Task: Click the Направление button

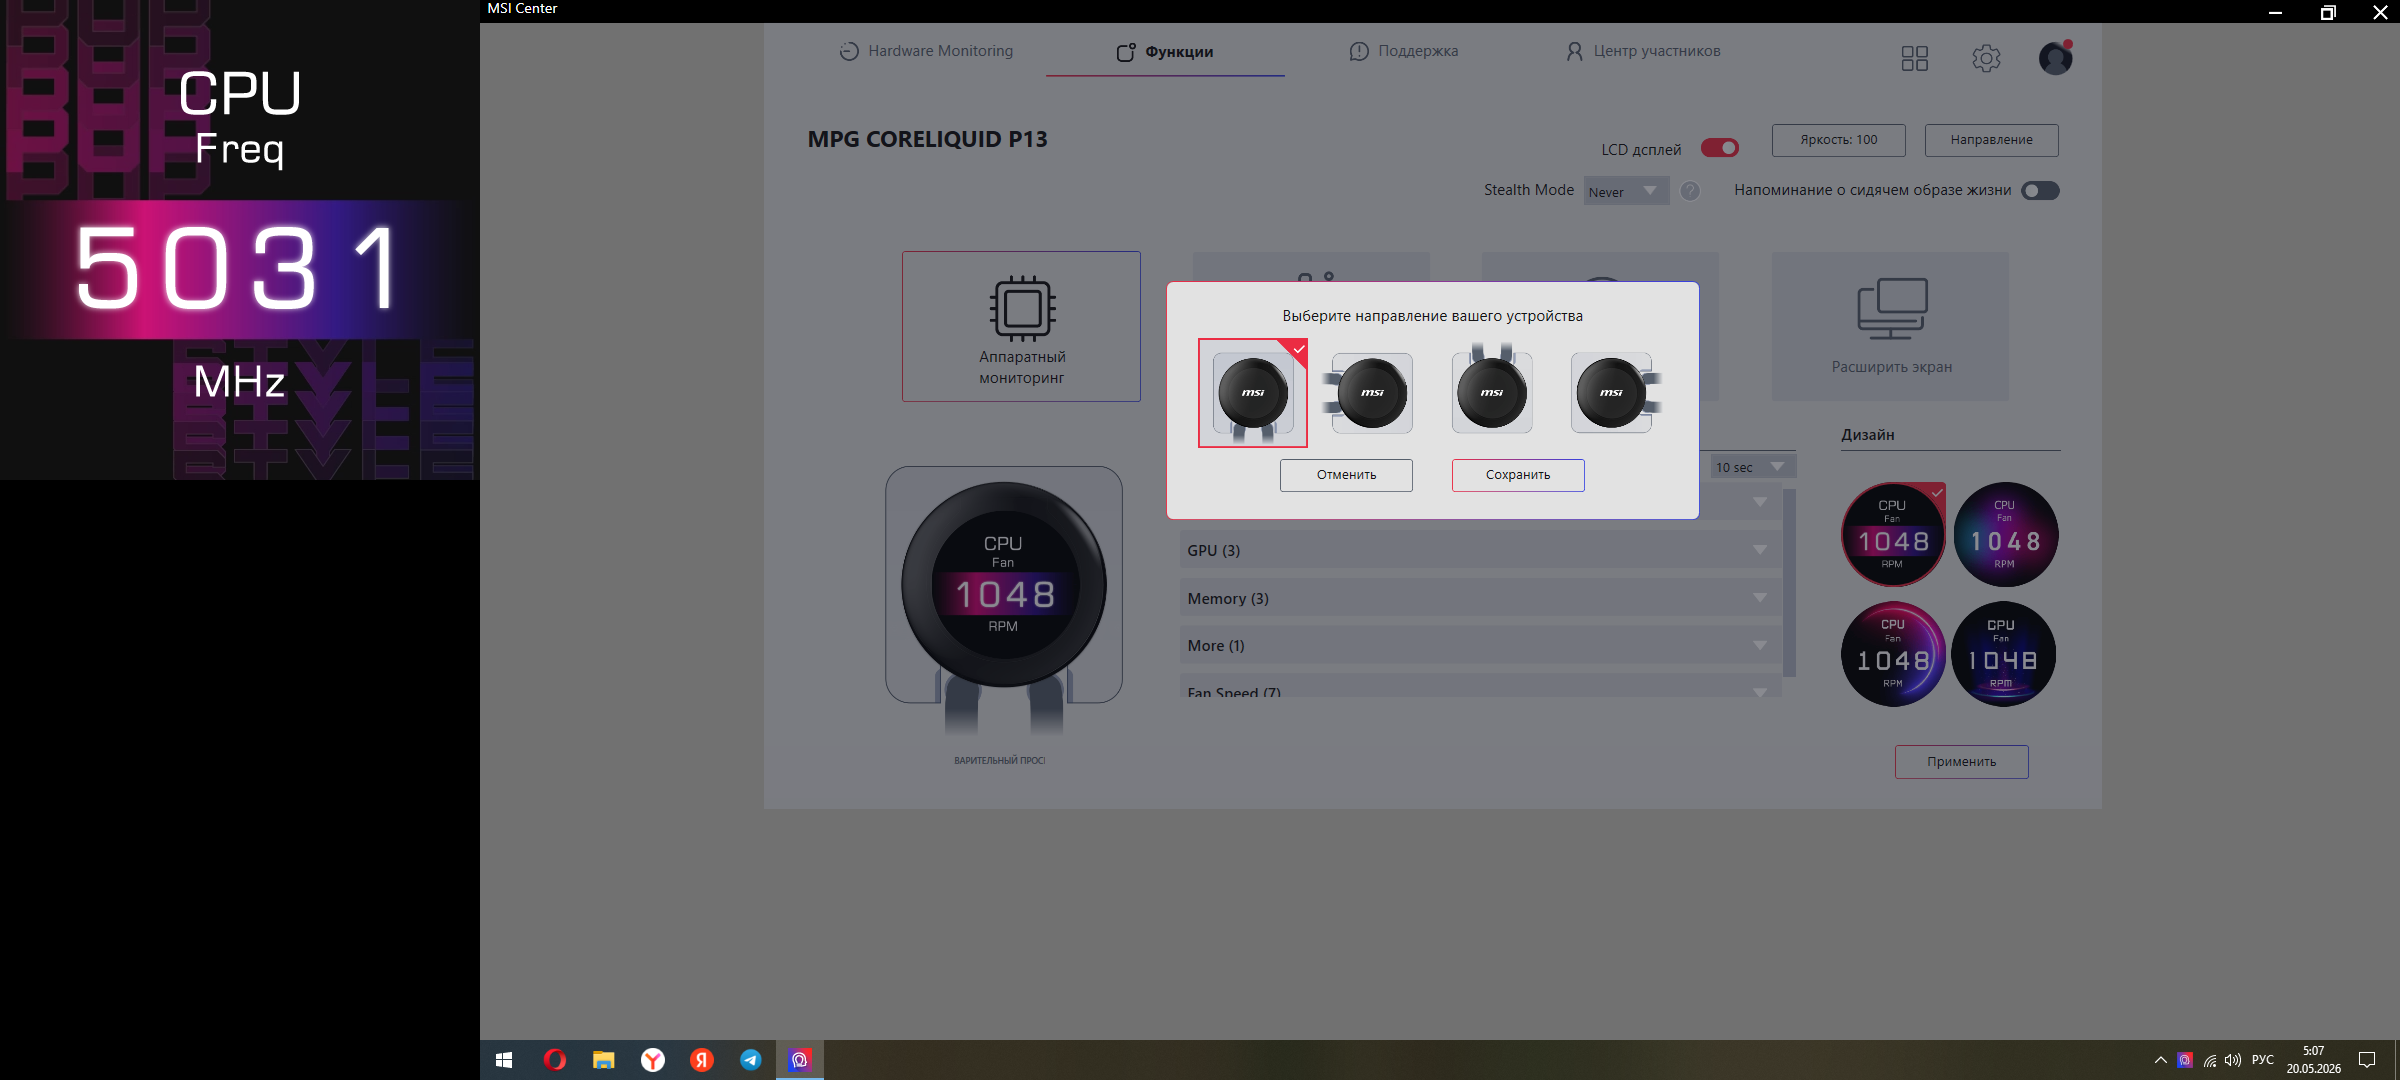Action: 1991,140
